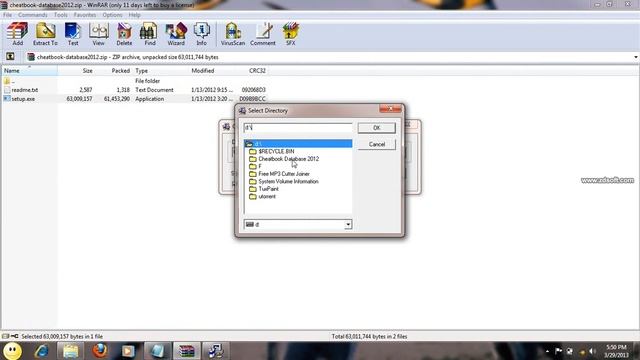Start VirusScan from toolbar

click(233, 34)
